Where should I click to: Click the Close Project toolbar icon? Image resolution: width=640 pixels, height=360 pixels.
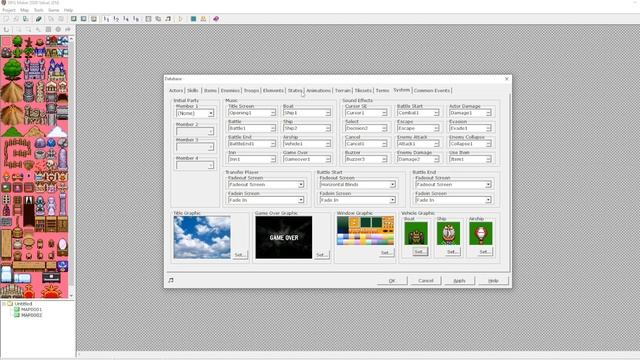(26, 19)
